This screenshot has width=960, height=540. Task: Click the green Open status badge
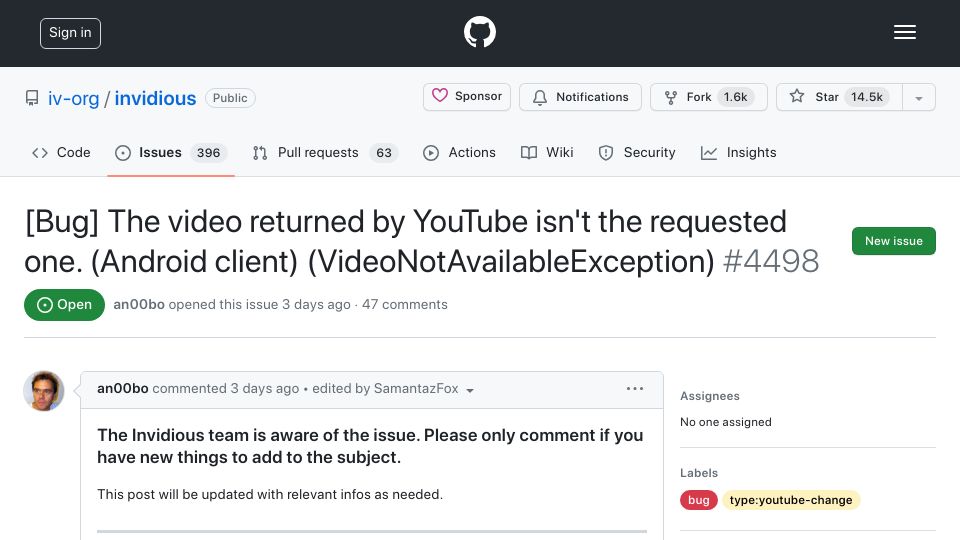click(x=64, y=305)
